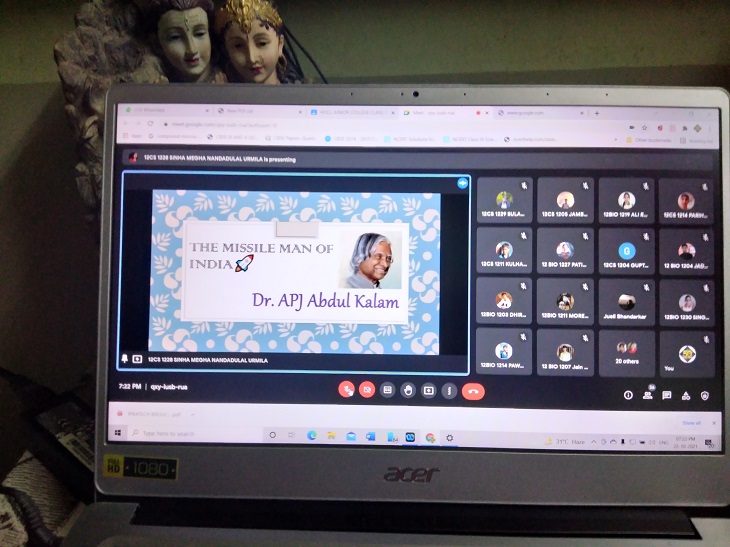The height and width of the screenshot is (547, 730).
Task: Turn on the camera in Meet
Action: (x=367, y=390)
